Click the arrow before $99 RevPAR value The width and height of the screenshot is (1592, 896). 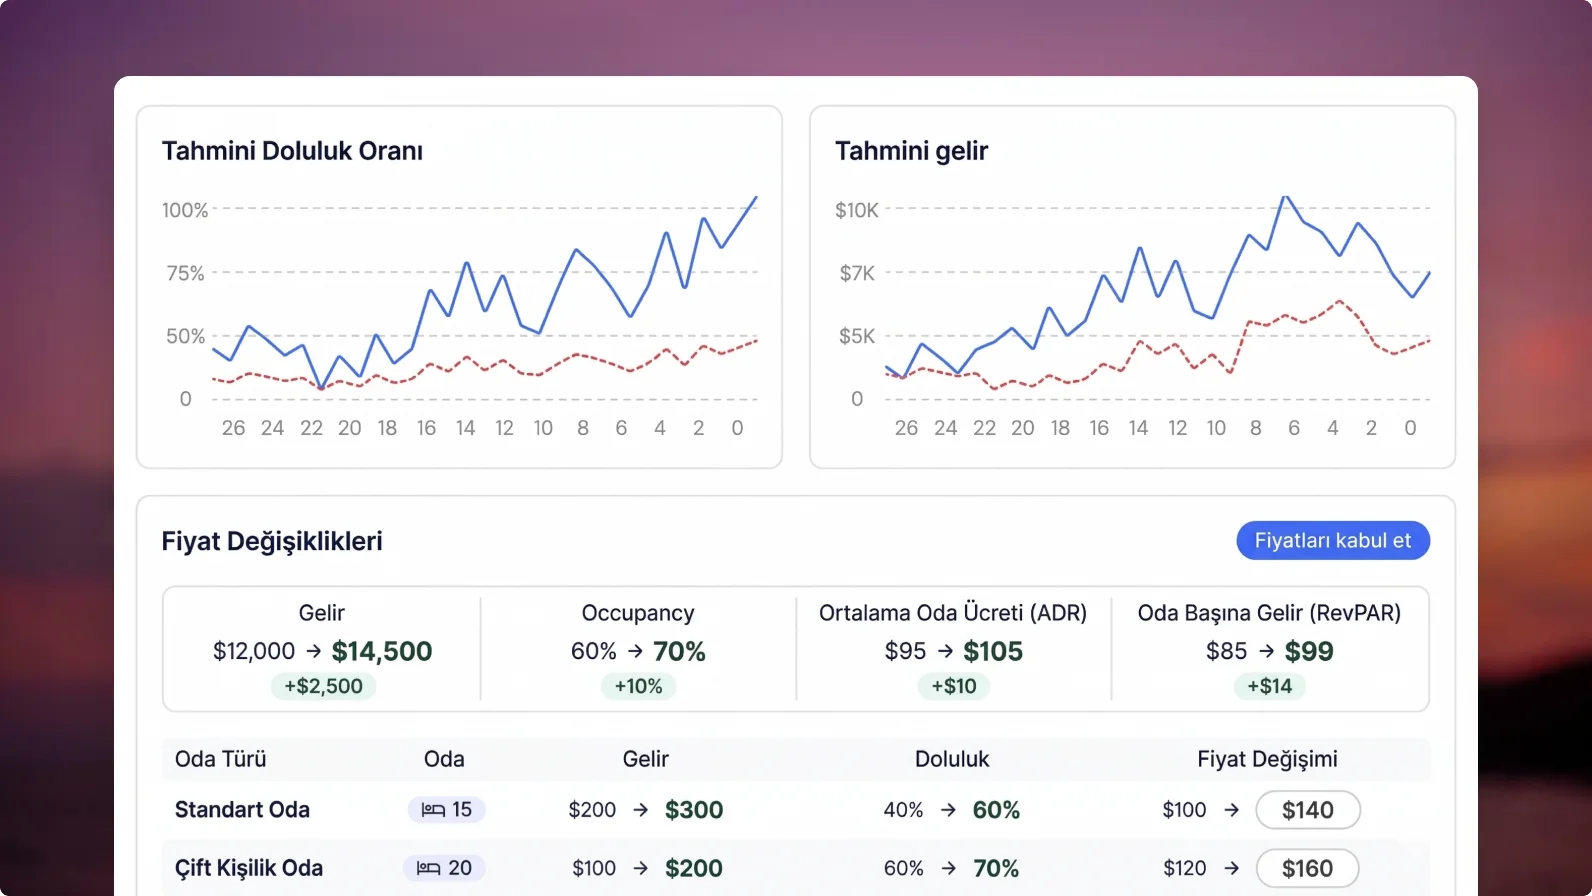pos(1266,651)
